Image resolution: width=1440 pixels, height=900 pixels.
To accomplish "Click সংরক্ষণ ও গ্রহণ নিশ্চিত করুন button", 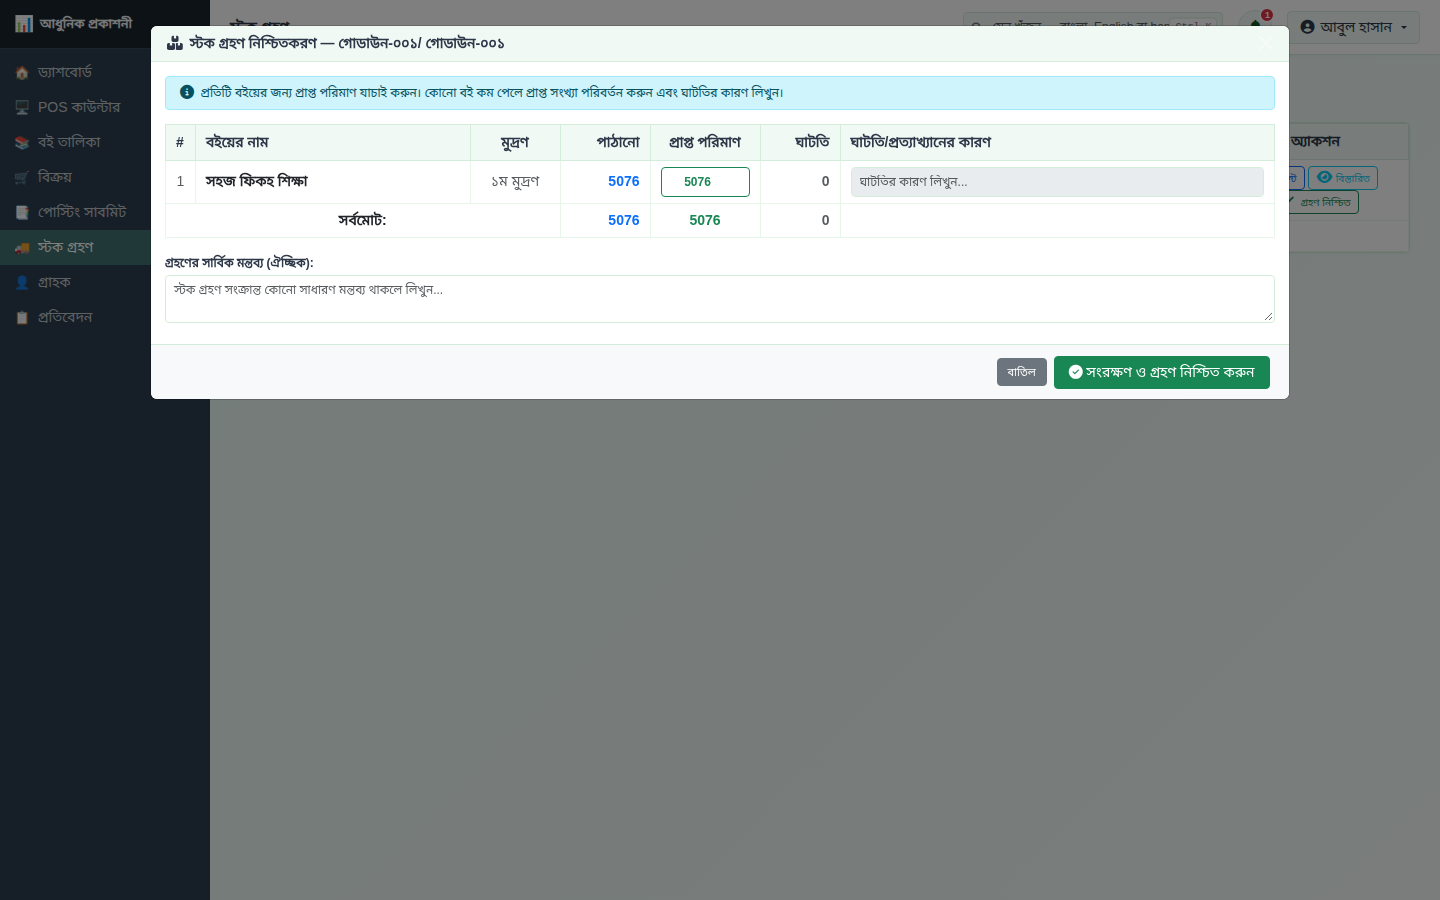I will coord(1162,372).
